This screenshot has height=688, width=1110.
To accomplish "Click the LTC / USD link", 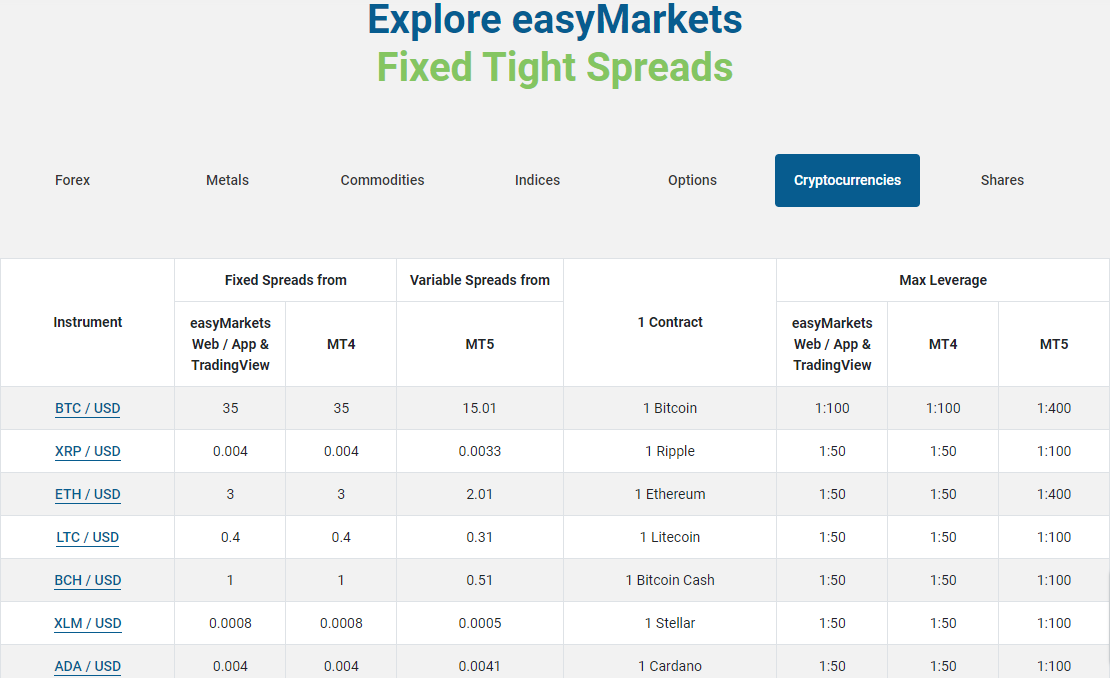I will [88, 537].
